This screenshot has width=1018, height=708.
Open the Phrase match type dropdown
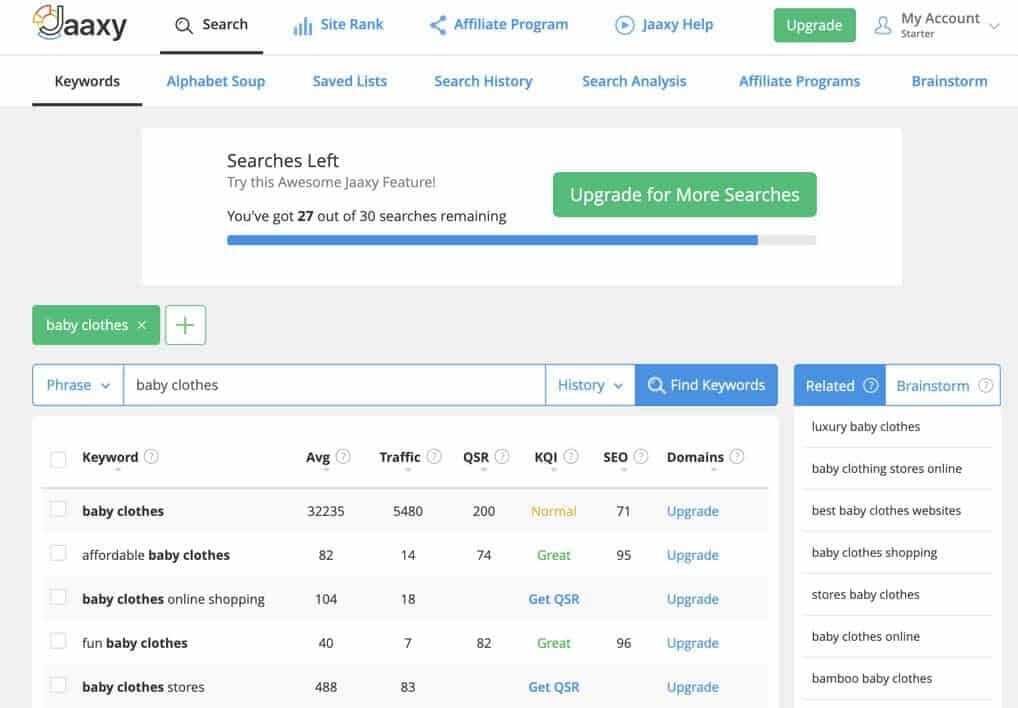pyautogui.click(x=78, y=385)
